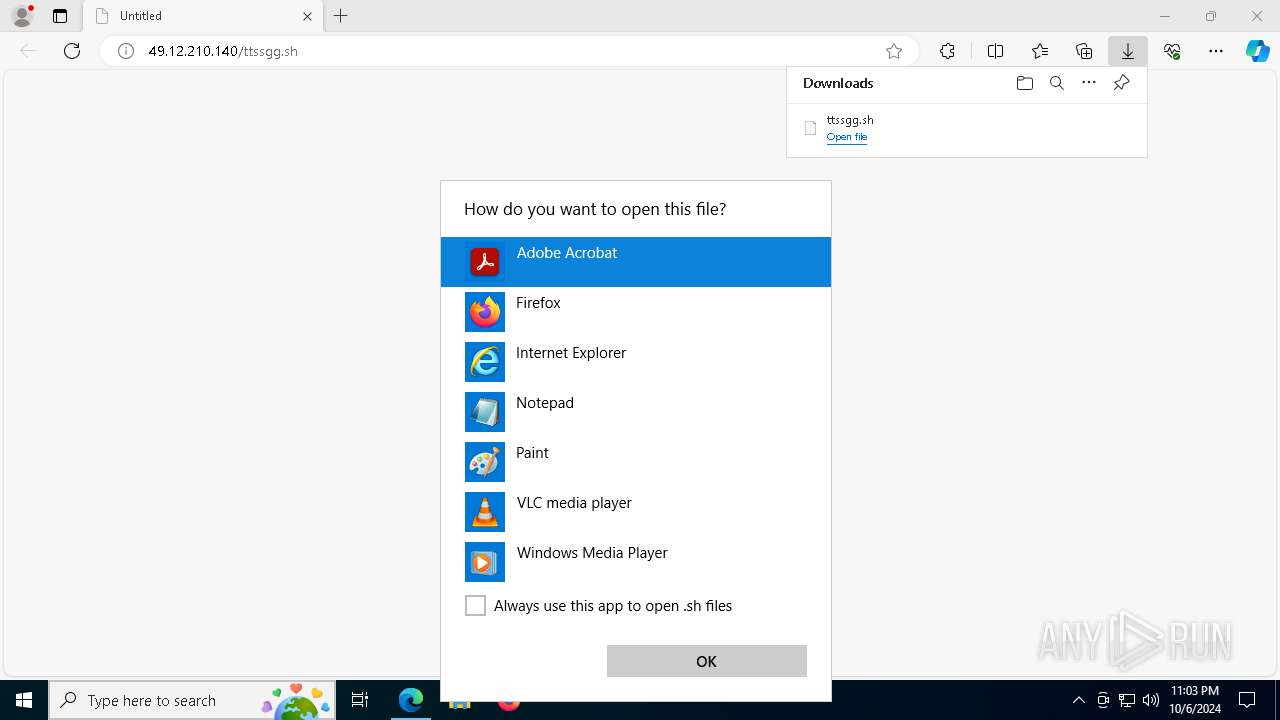The height and width of the screenshot is (720, 1280).
Task: Open more options in Downloads panel
Action: (1089, 83)
